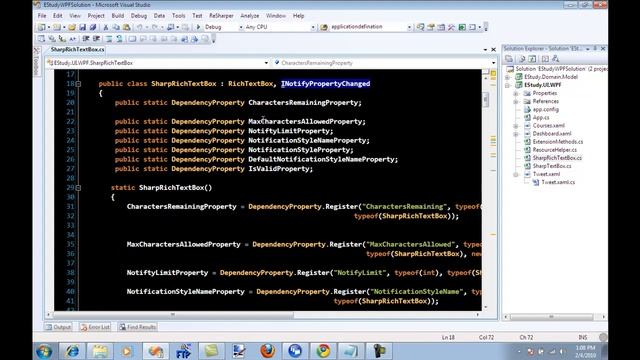Expand the Courses.xaml node
640x360 pixels.
516,126
